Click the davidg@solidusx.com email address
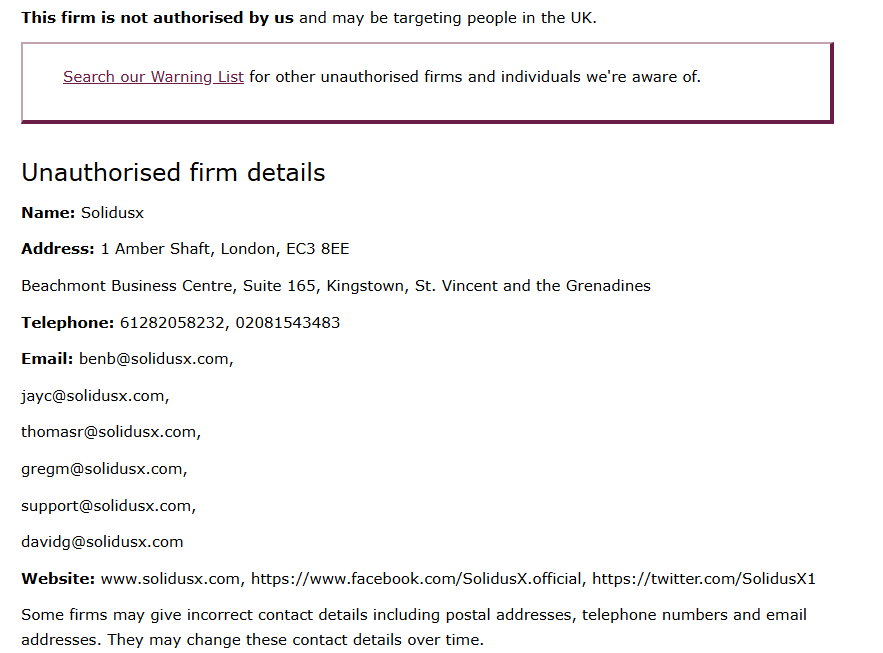Viewport: 883px width, 653px height. point(102,542)
